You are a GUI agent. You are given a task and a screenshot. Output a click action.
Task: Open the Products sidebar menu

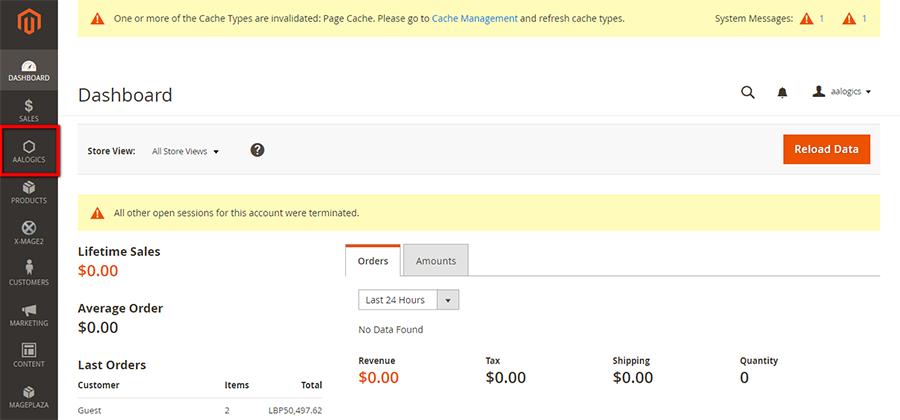(29, 193)
